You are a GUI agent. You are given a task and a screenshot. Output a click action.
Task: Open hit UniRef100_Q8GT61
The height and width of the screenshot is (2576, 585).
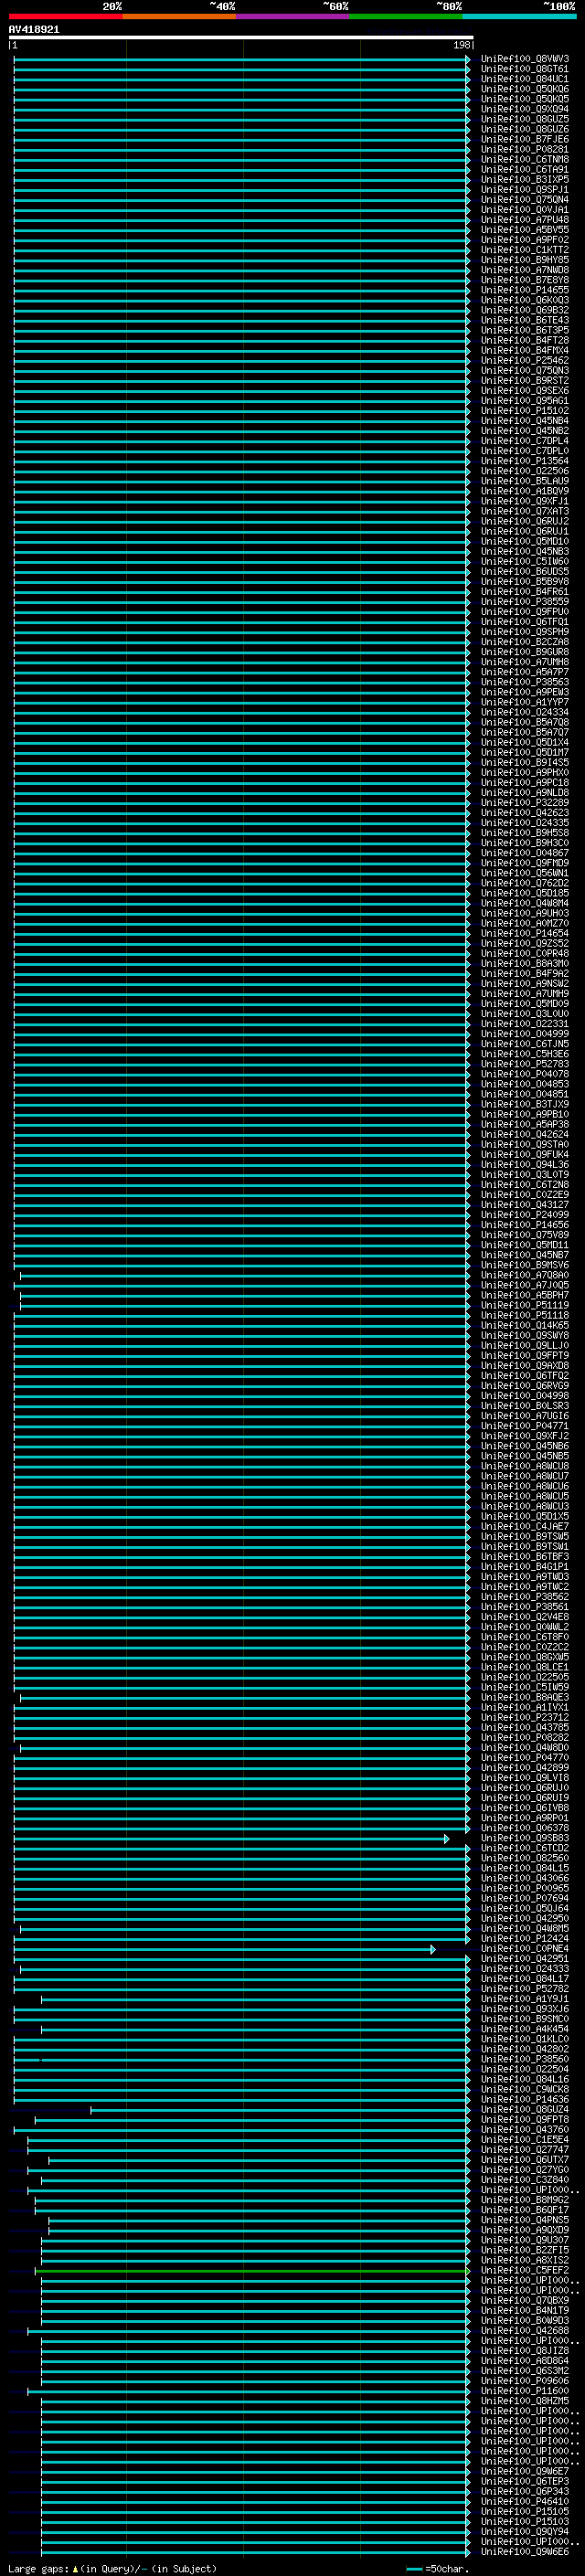525,69
